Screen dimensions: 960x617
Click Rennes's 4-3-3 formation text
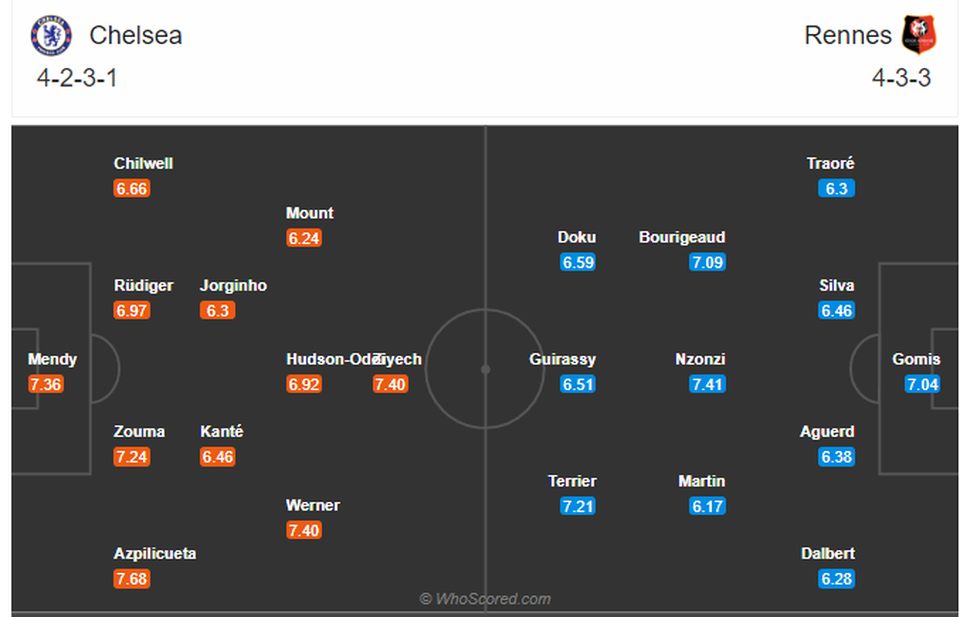[902, 78]
